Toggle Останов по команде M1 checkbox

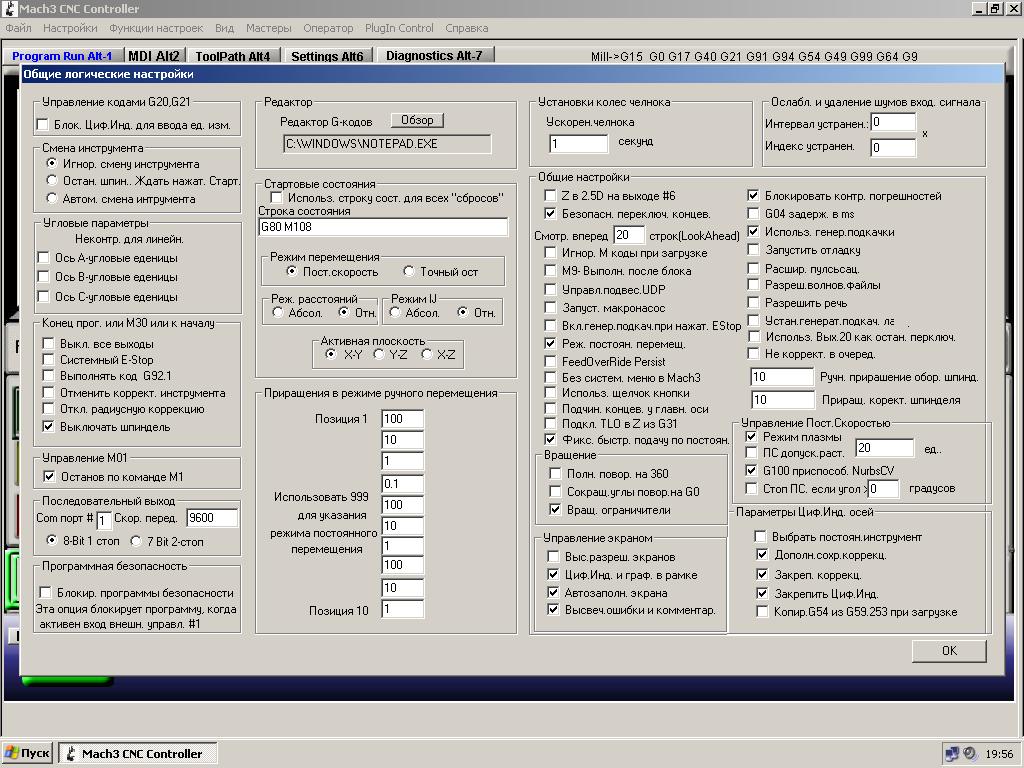tap(49, 476)
